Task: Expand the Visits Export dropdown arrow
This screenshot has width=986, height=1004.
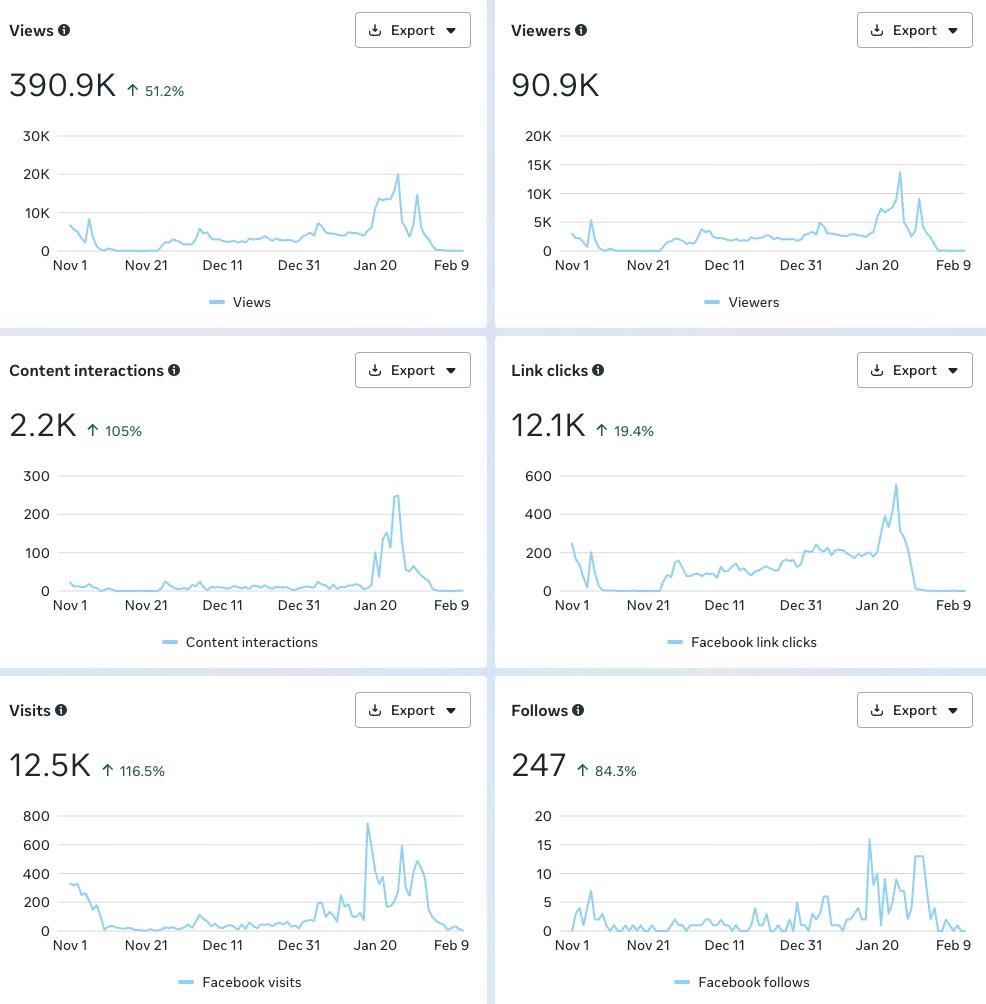Action: tap(451, 711)
